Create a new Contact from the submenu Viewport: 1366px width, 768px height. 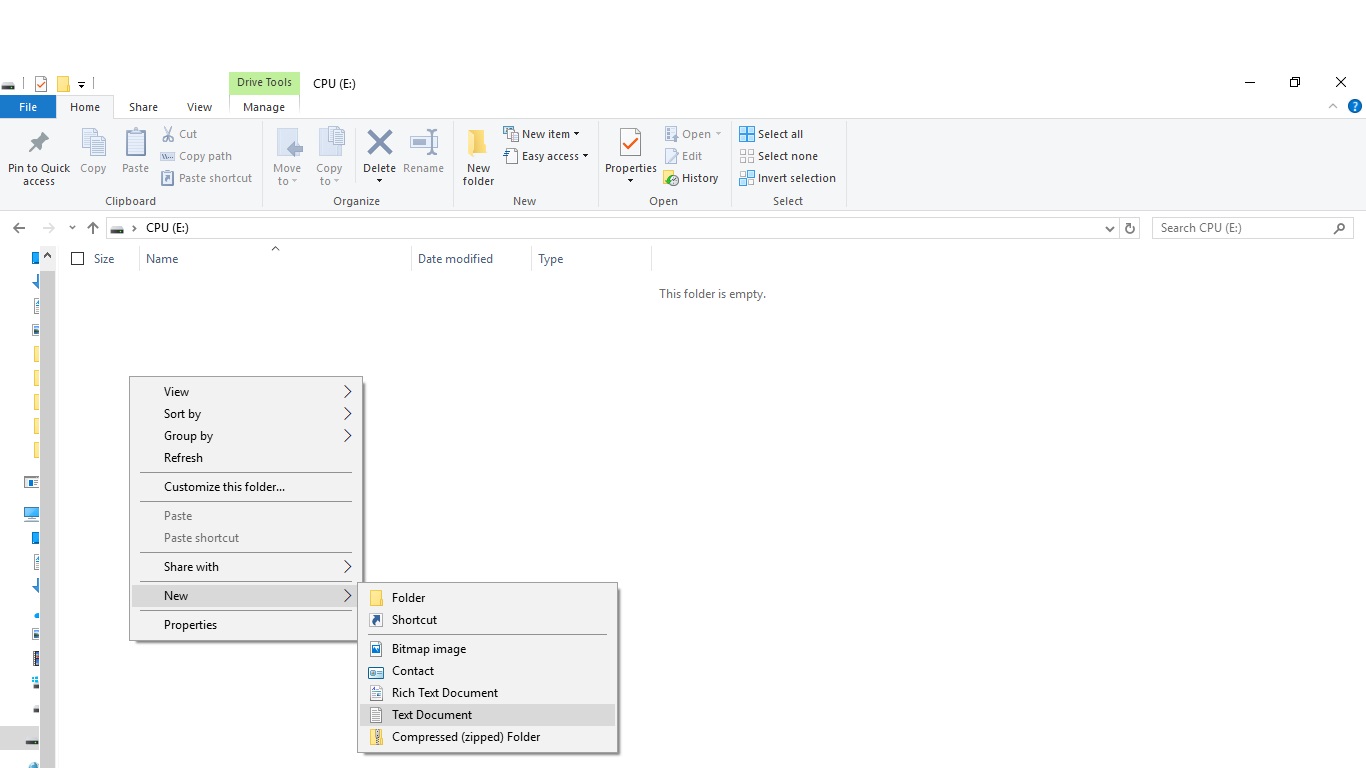click(488, 671)
